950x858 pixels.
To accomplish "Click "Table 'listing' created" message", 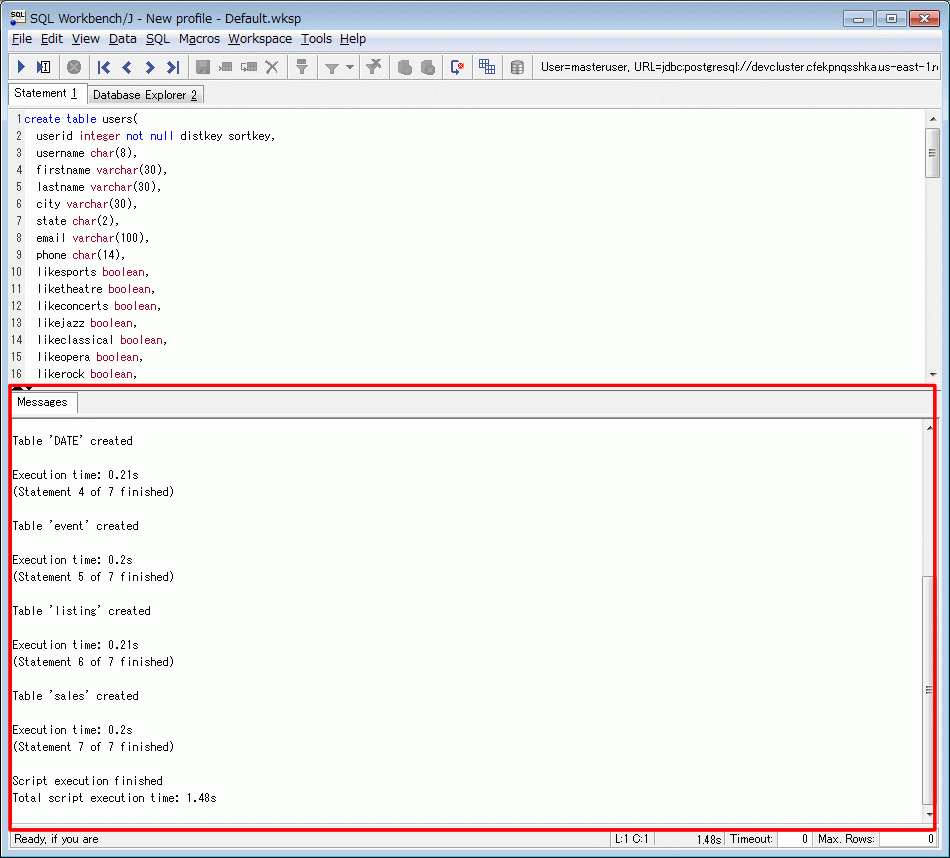I will click(82, 611).
